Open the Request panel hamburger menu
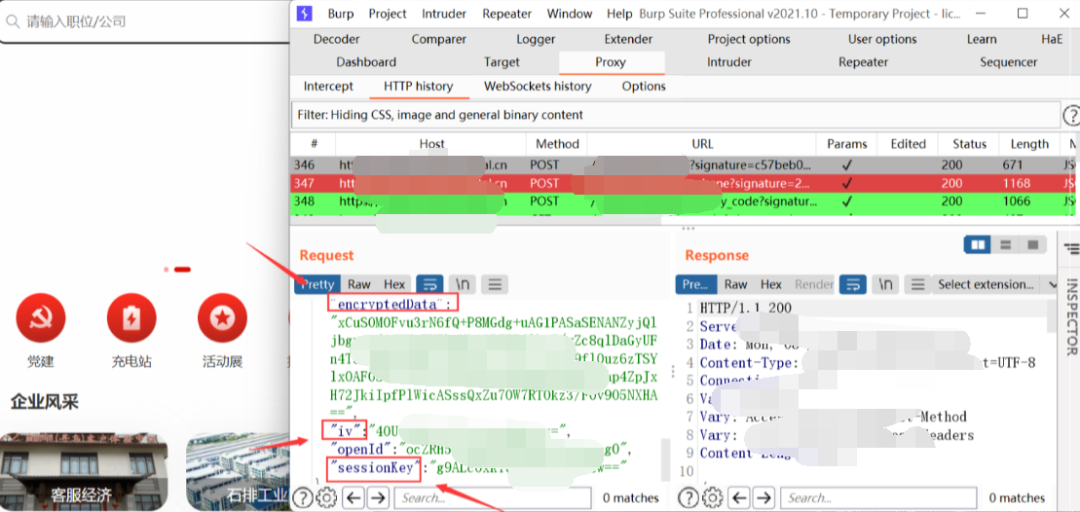Screen dimensions: 1080x512 [x=495, y=284]
